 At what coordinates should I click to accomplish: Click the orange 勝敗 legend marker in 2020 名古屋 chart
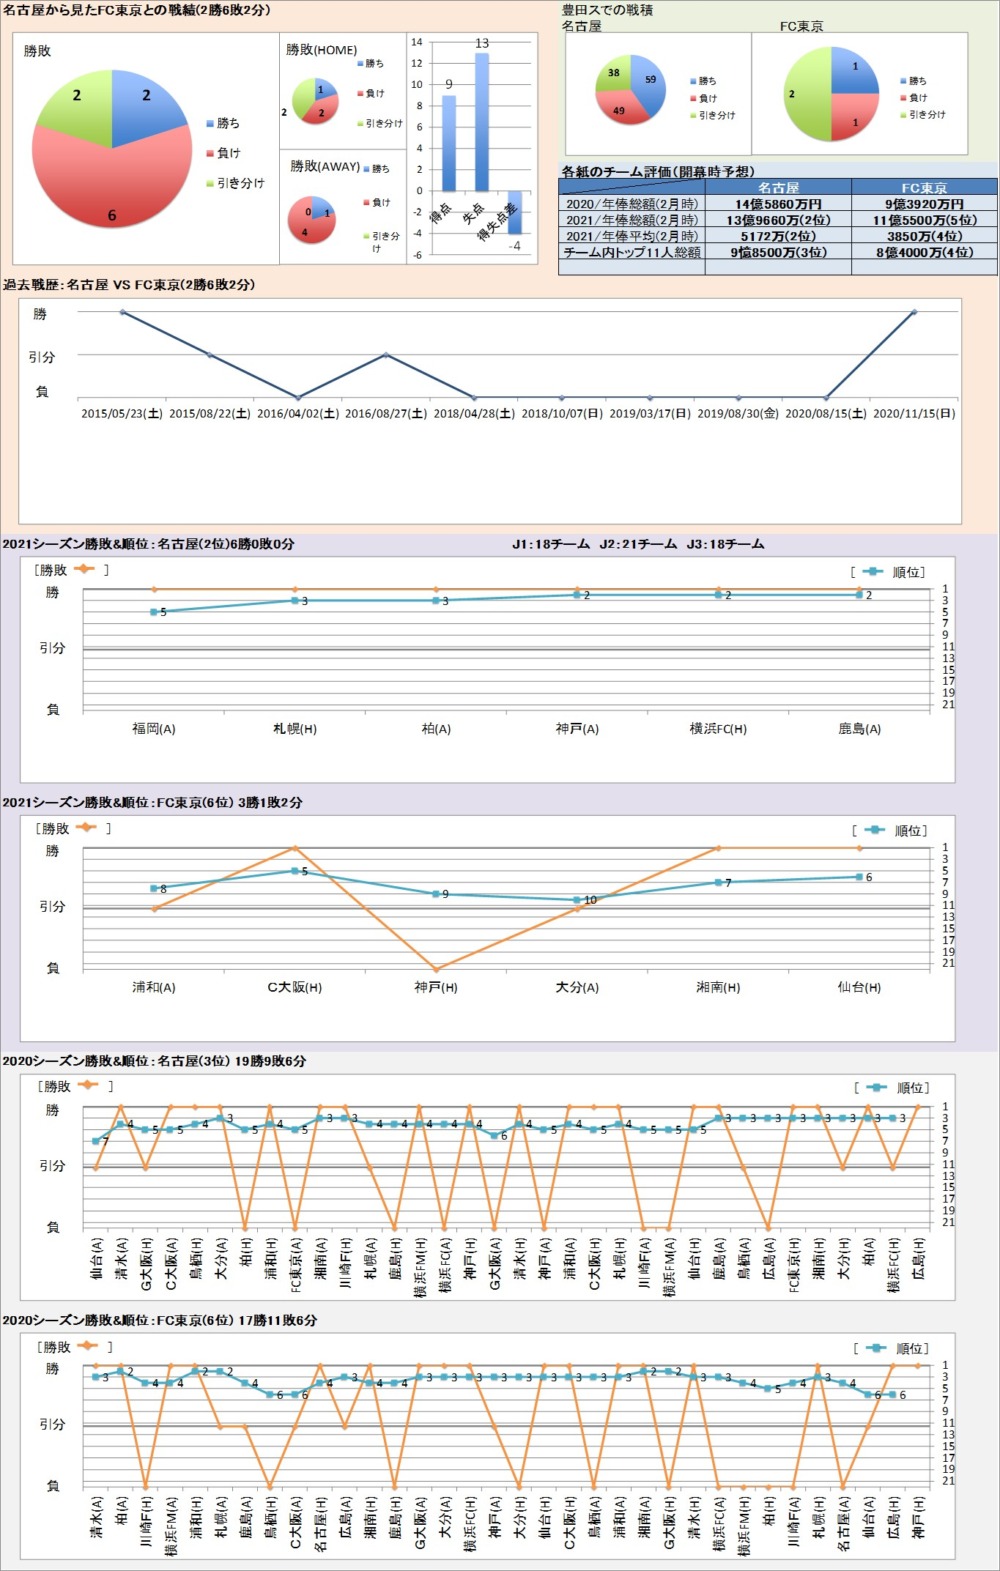(x=87, y=1085)
